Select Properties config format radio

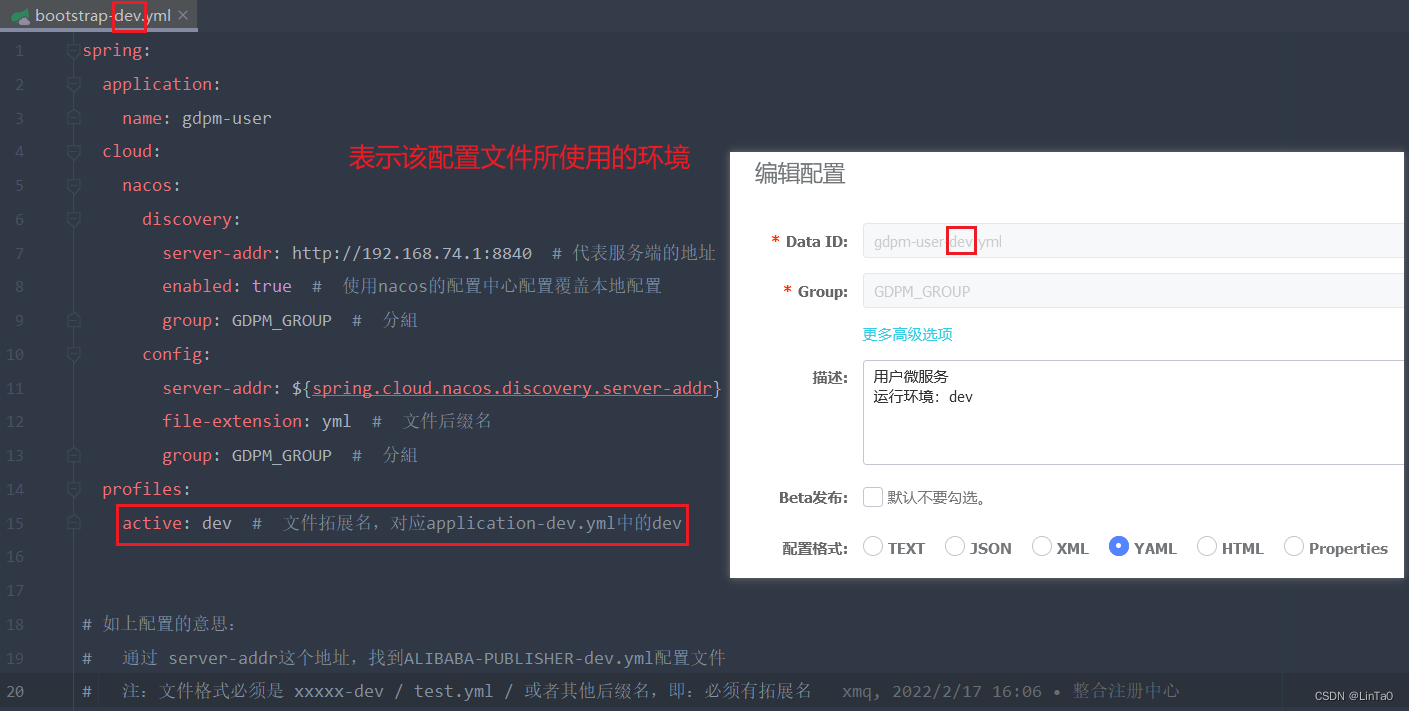click(x=1294, y=546)
